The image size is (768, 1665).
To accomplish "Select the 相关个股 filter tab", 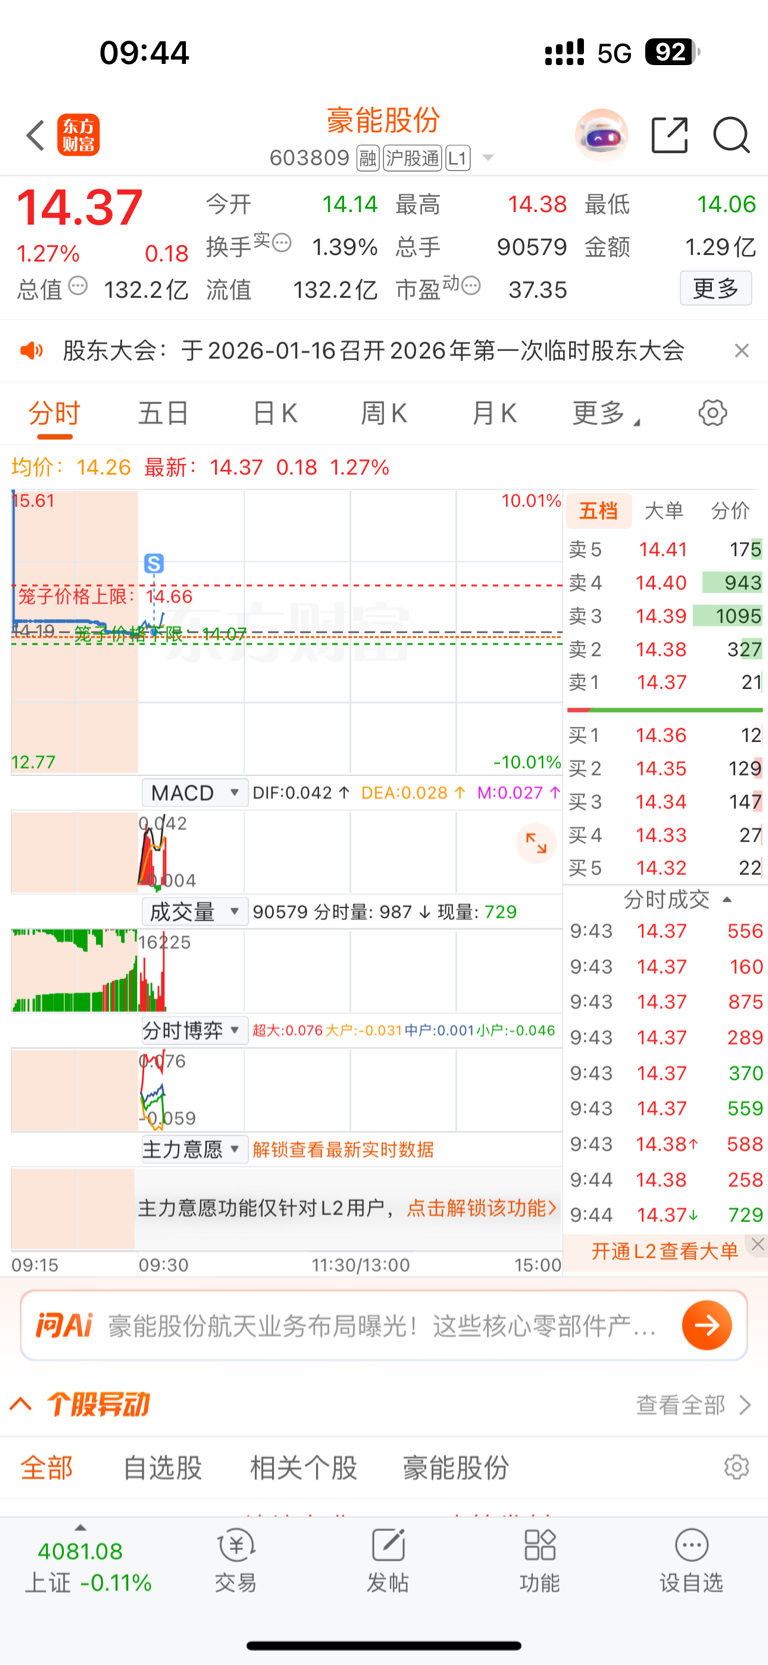I will [x=304, y=1468].
